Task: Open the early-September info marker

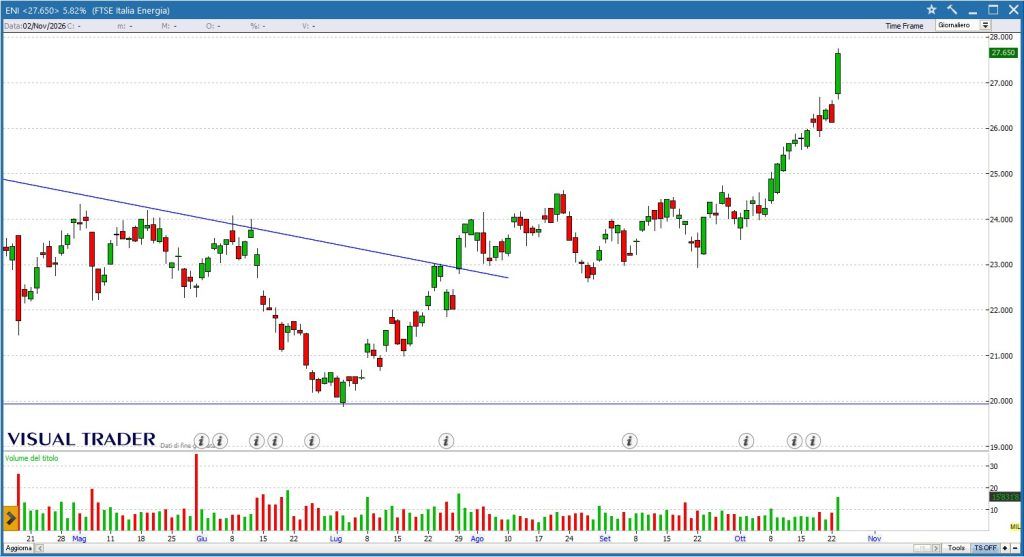Action: tap(630, 441)
